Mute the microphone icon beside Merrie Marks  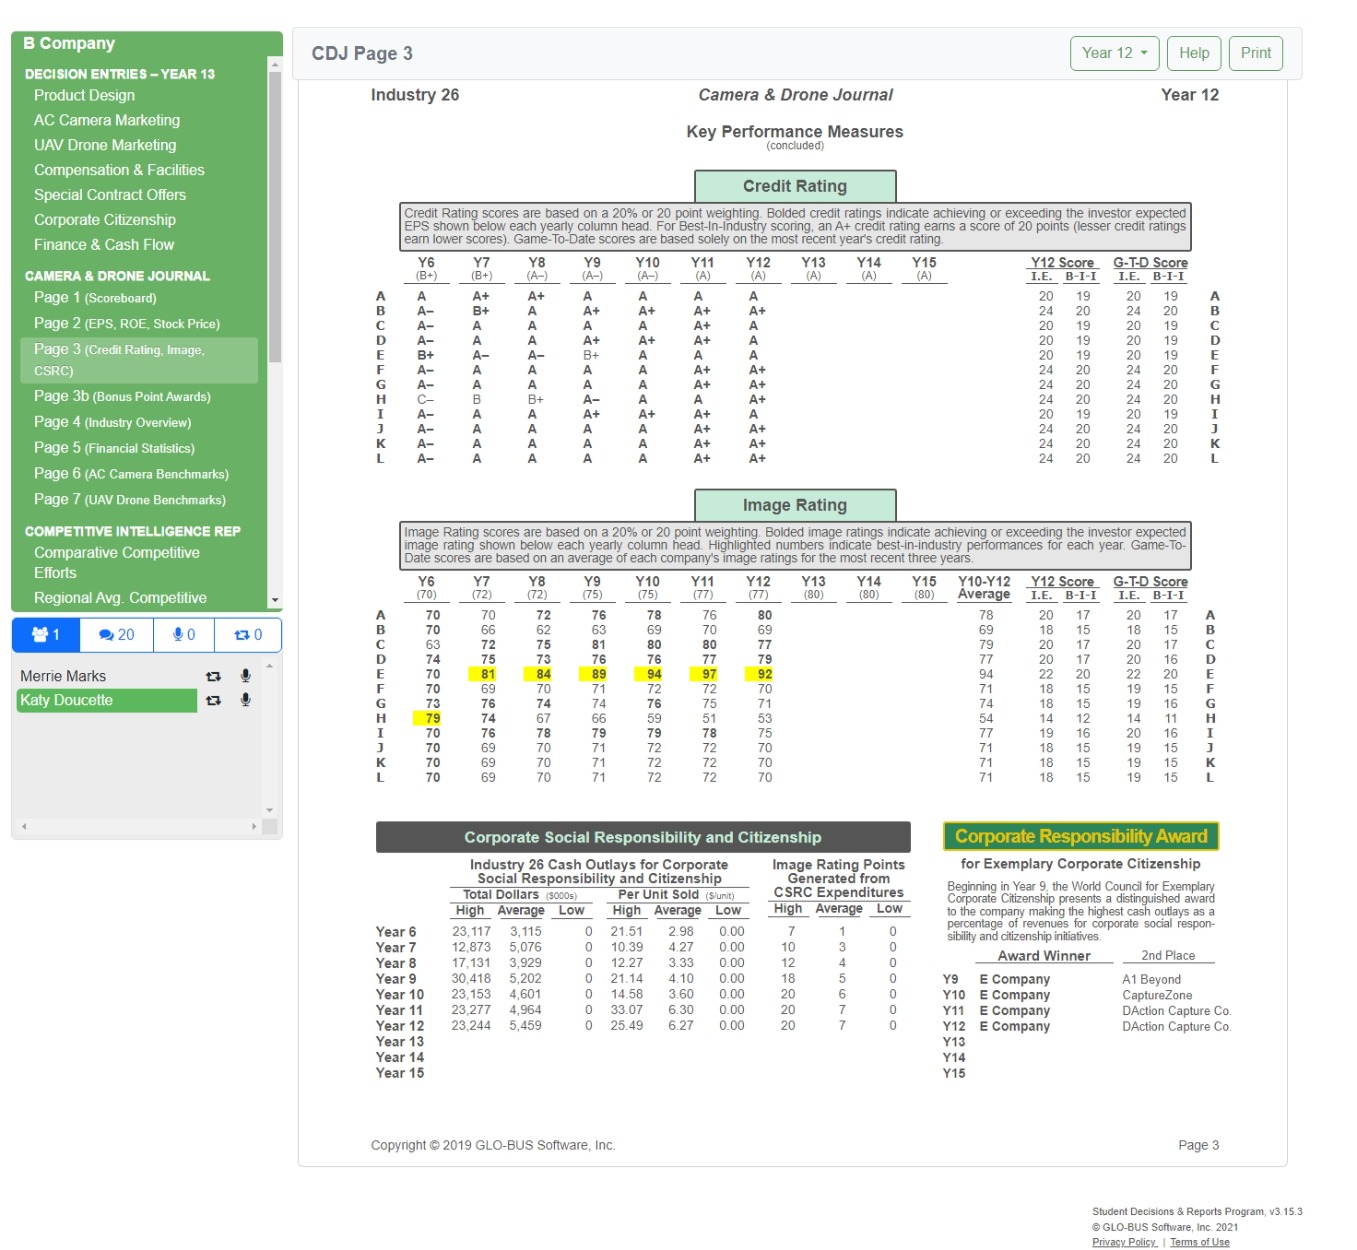click(243, 676)
